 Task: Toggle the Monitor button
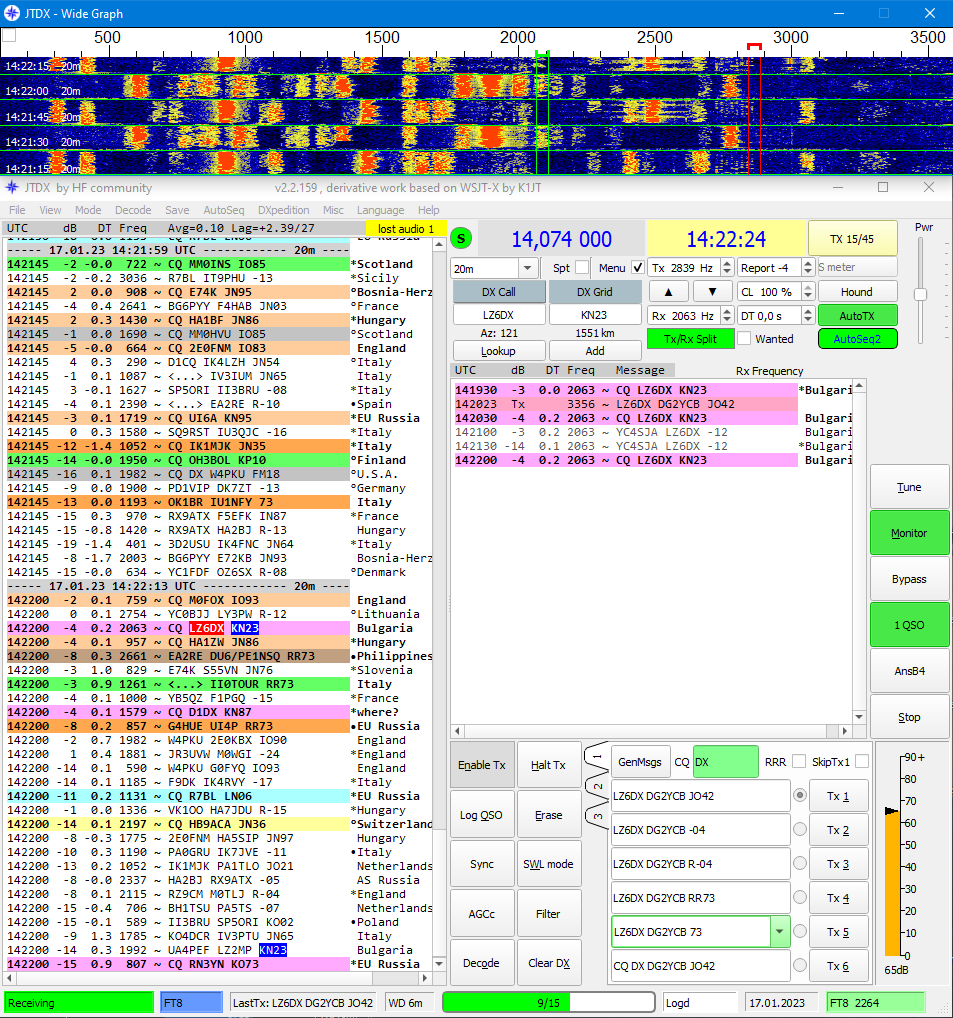click(x=909, y=533)
